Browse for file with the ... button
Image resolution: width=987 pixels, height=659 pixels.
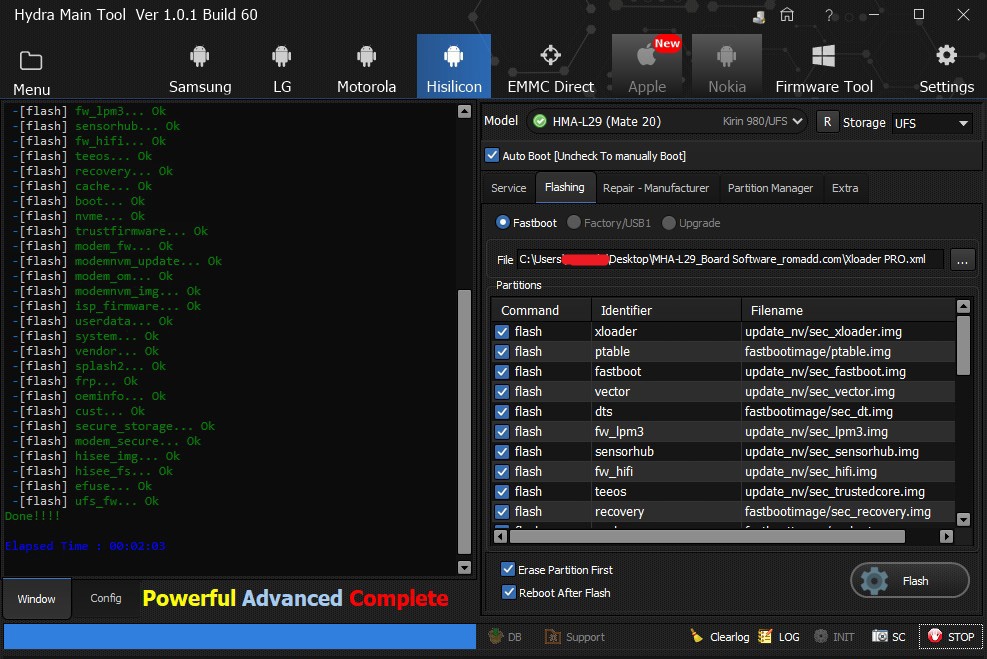tap(962, 260)
